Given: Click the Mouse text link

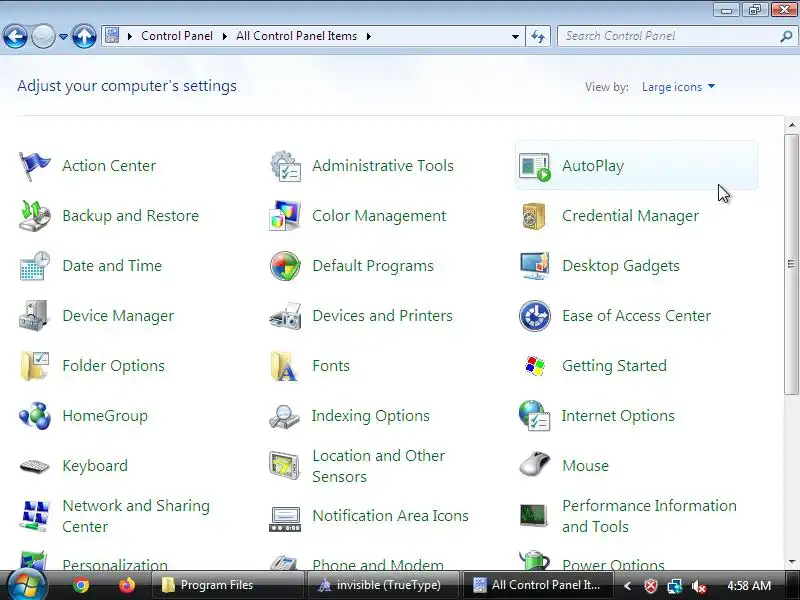Looking at the screenshot, I should 585,466.
